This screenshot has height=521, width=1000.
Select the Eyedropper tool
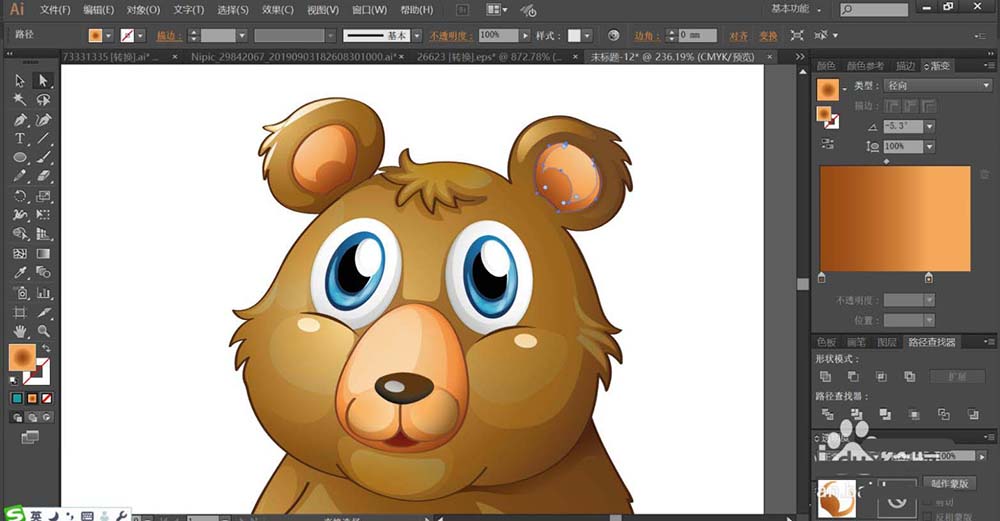click(x=20, y=273)
